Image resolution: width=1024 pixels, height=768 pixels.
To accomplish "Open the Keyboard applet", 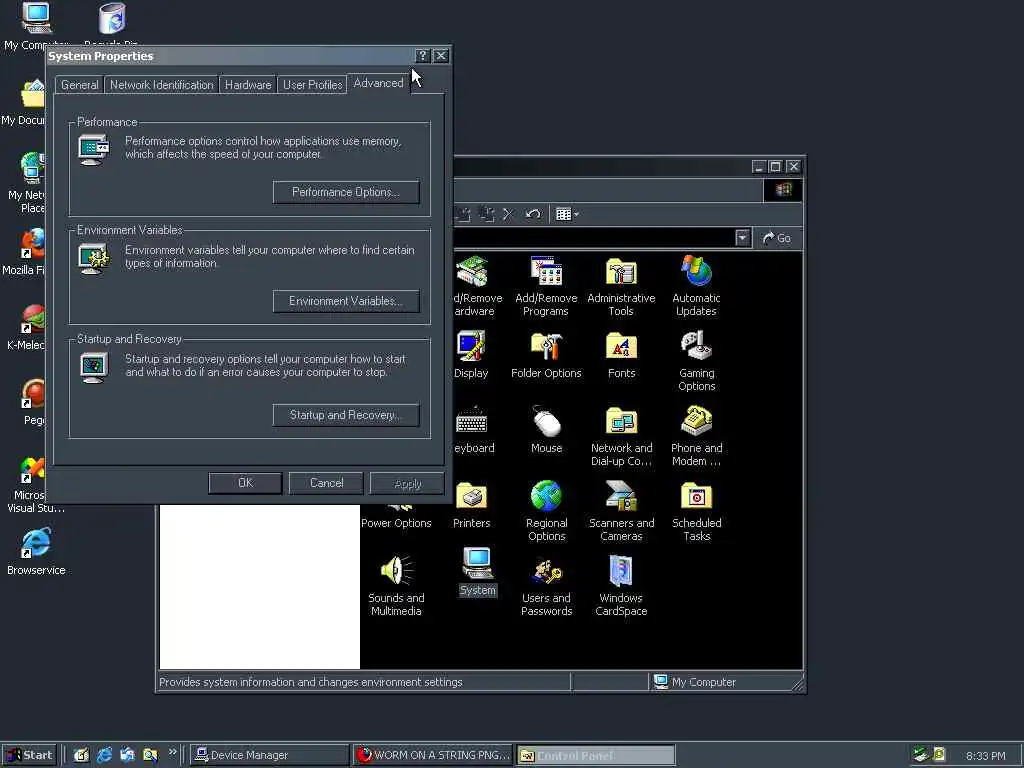I will coord(473,430).
